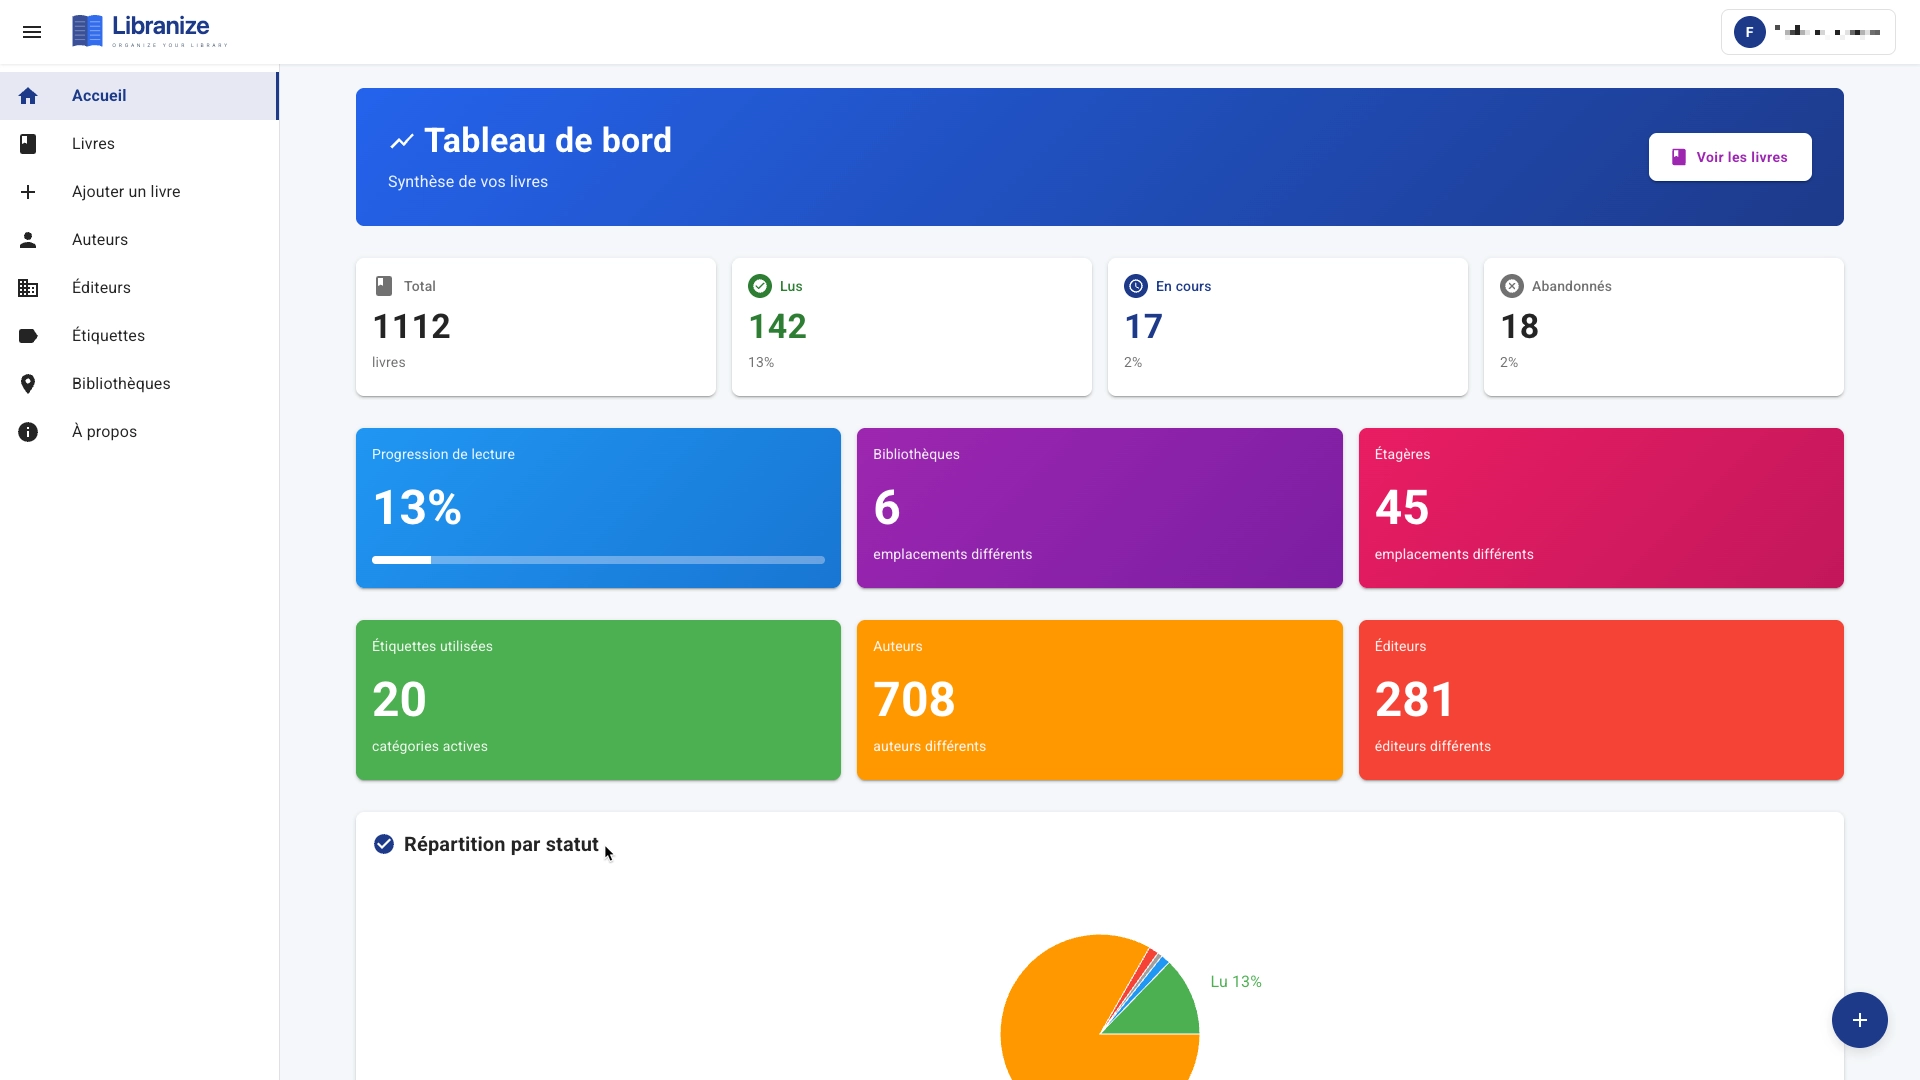Navigate to the Livres sidebar entry

click(92, 144)
